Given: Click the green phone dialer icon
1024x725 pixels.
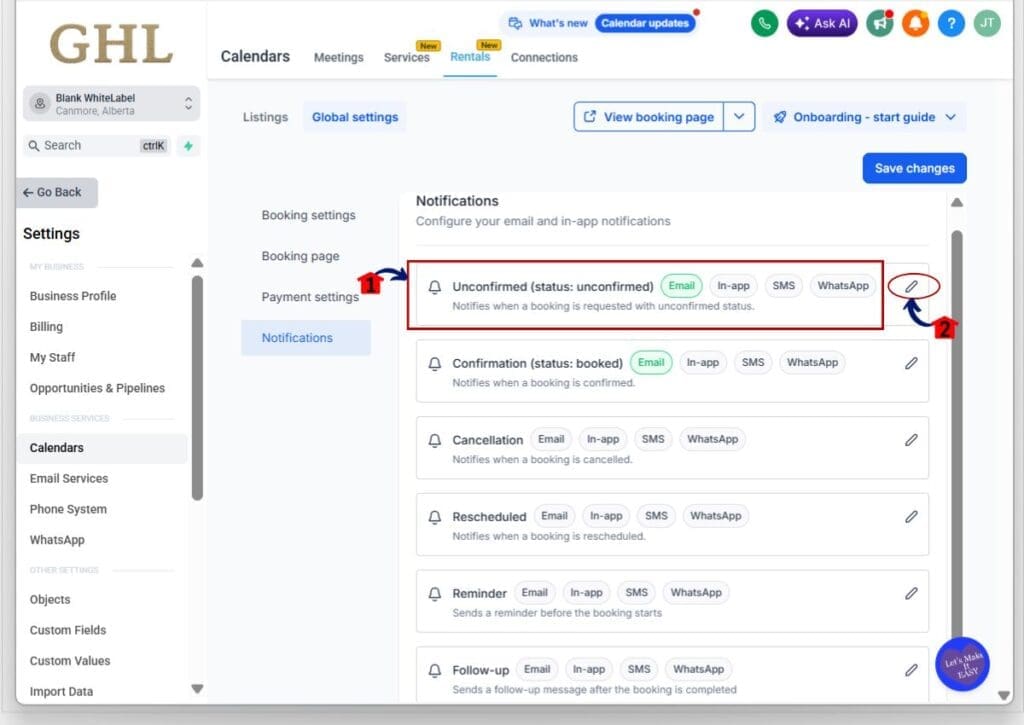Looking at the screenshot, I should [764, 24].
